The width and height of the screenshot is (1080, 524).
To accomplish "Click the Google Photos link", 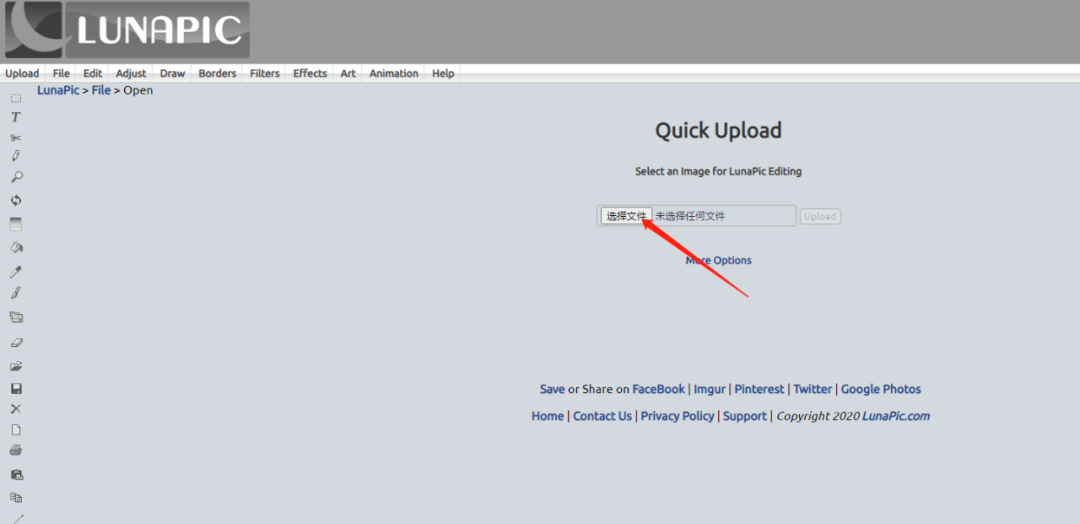I will coord(881,389).
